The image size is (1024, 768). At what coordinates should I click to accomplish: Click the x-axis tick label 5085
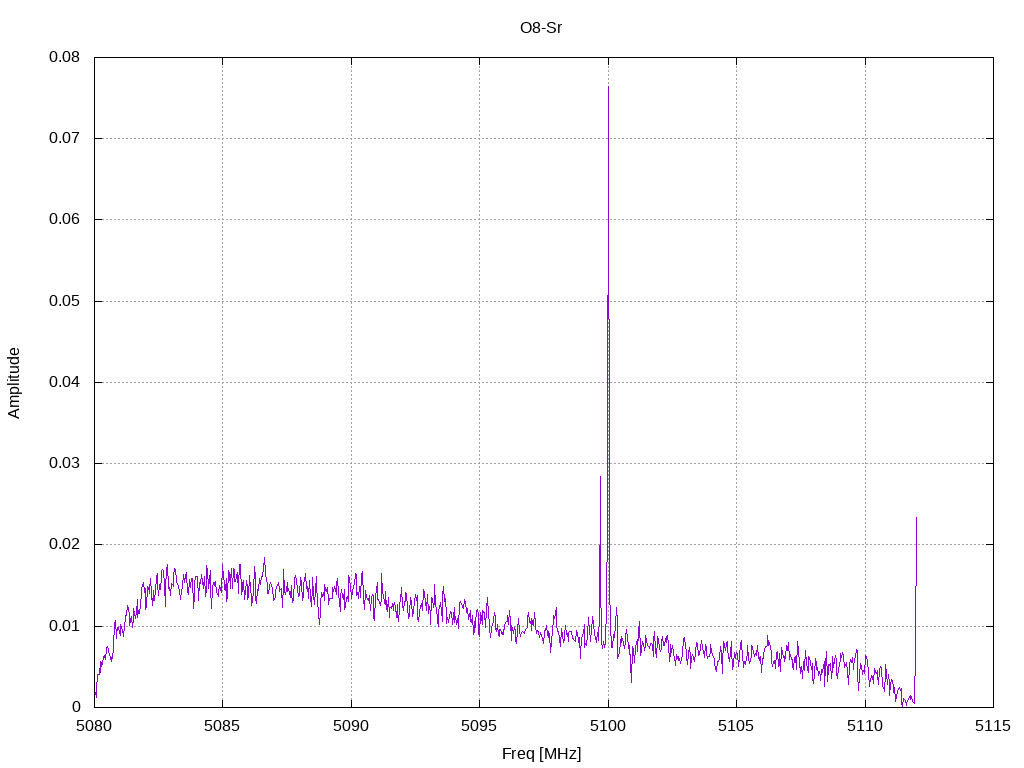pyautogui.click(x=222, y=726)
